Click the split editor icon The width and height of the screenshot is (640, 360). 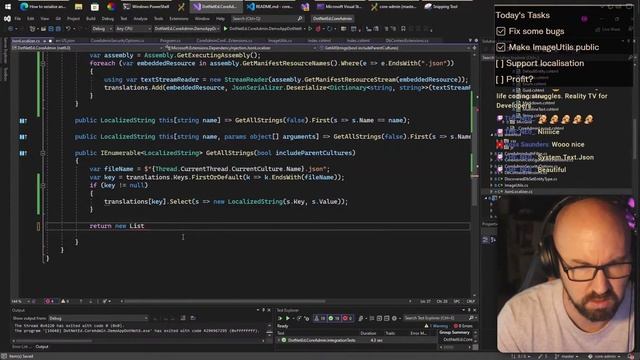(x=474, y=48)
